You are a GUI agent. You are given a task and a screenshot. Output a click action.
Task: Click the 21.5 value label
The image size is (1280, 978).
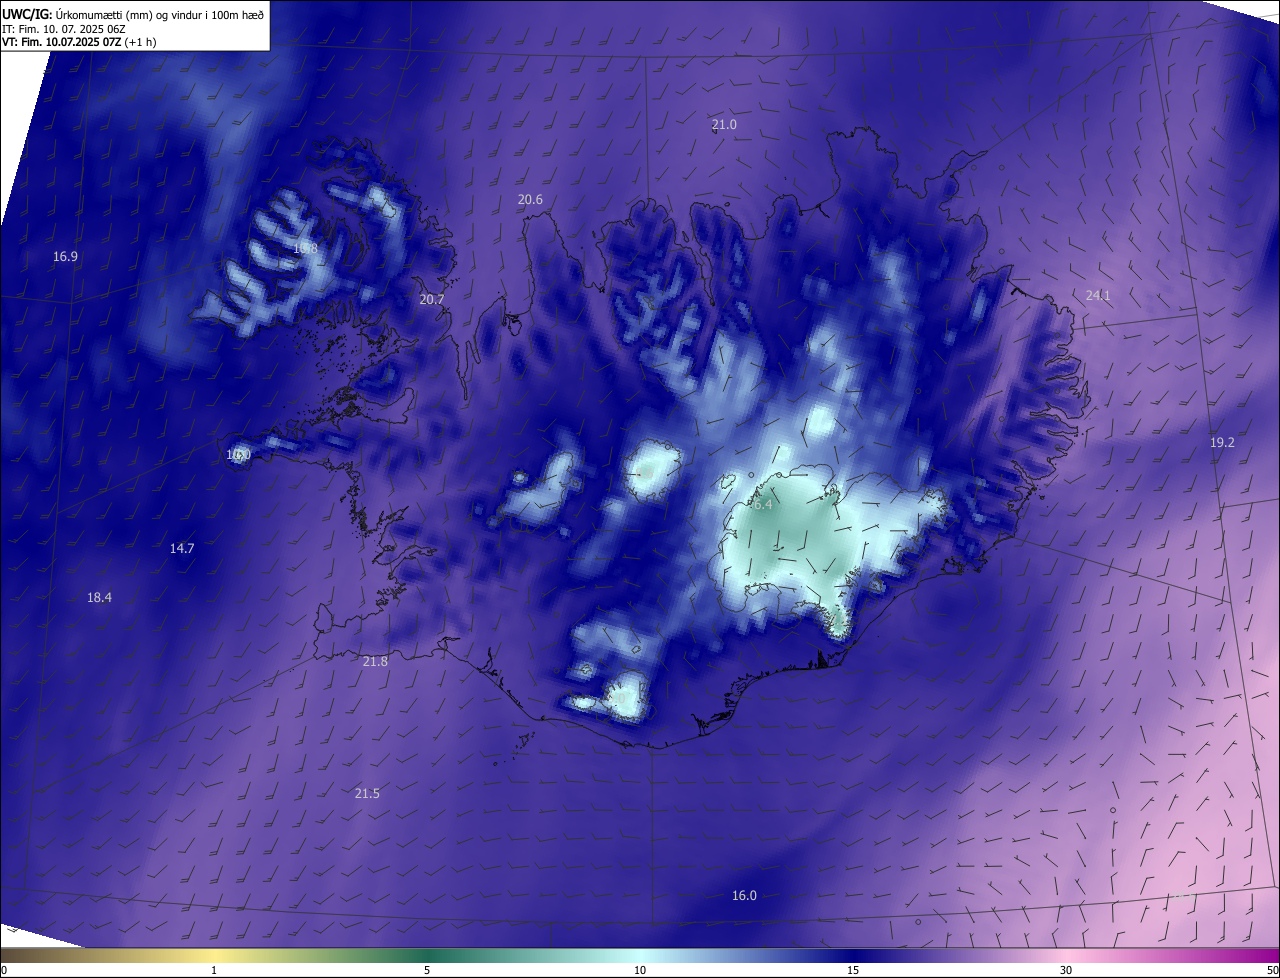click(x=367, y=793)
